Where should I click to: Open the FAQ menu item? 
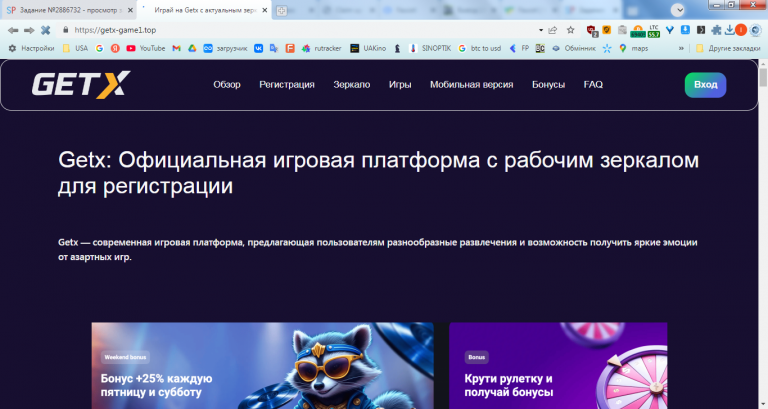pyautogui.click(x=593, y=85)
